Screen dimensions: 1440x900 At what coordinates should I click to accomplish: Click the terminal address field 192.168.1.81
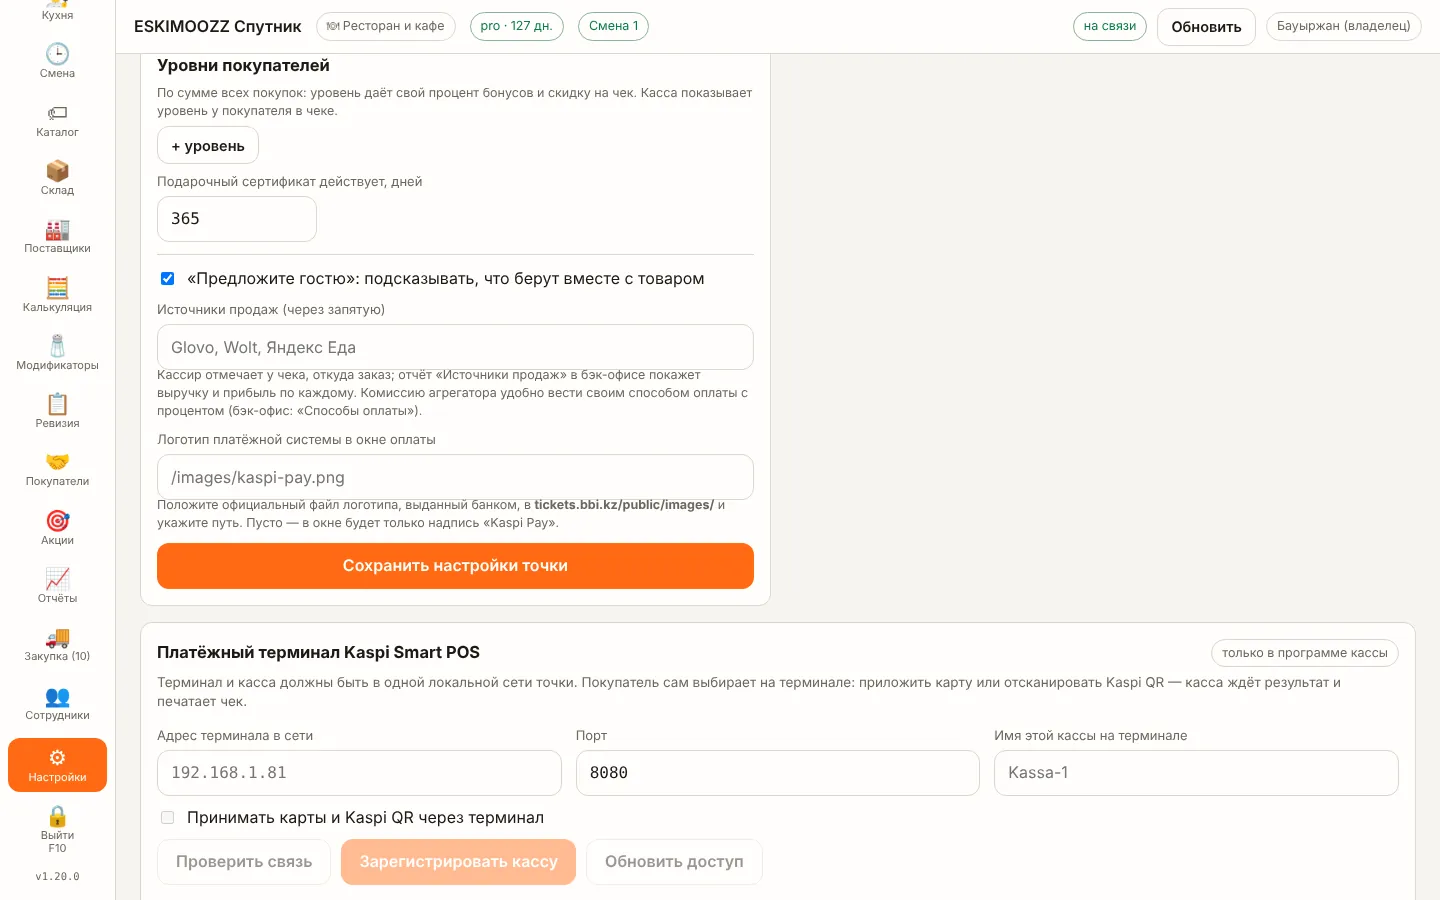[x=359, y=773]
